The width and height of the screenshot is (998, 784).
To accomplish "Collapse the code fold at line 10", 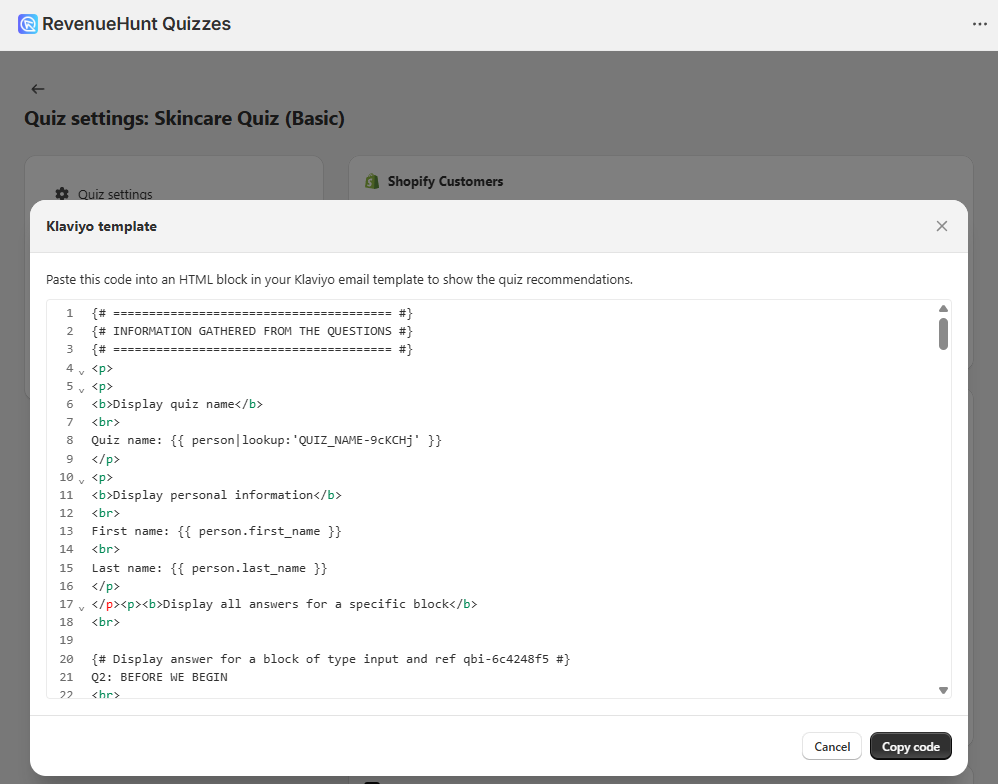I will pyautogui.click(x=81, y=480).
